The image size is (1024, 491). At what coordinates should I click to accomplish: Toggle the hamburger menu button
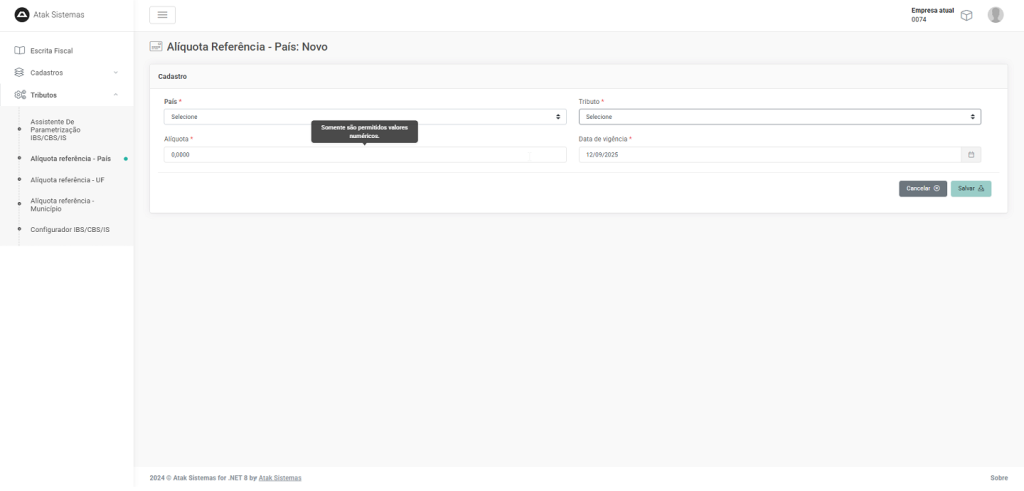(162, 14)
